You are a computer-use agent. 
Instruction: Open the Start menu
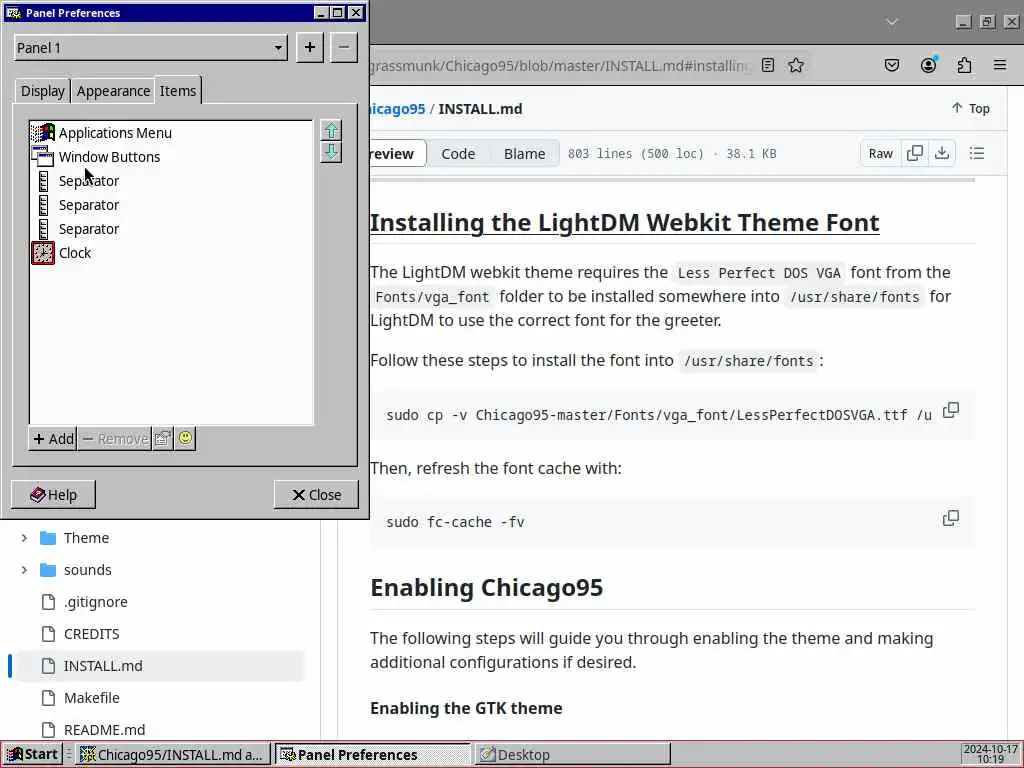click(33, 754)
